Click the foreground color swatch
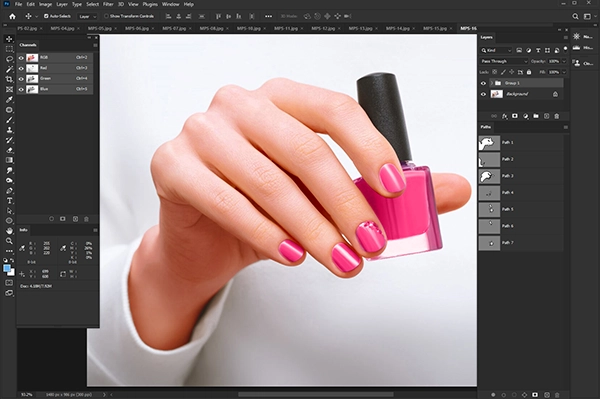This screenshot has width=600, height=399. tap(7, 269)
